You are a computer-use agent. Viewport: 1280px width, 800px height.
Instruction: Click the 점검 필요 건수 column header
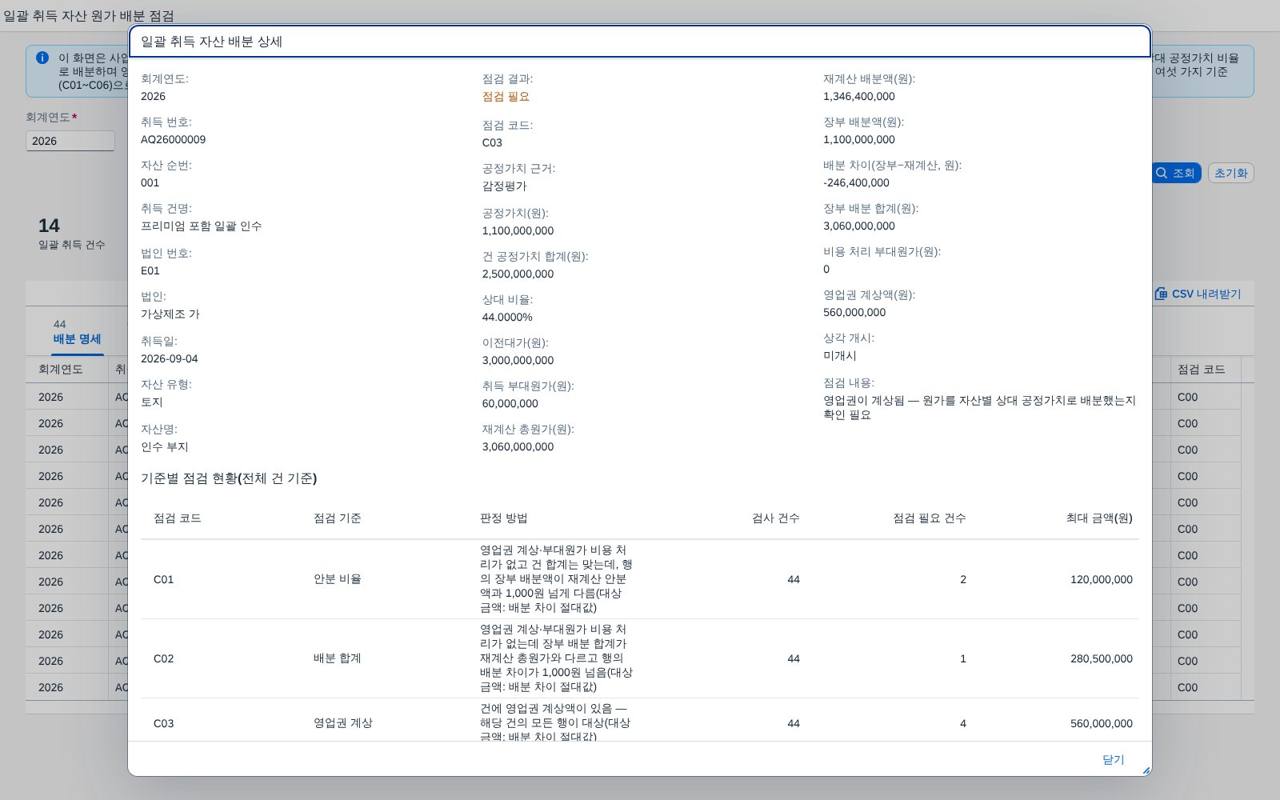click(930, 518)
